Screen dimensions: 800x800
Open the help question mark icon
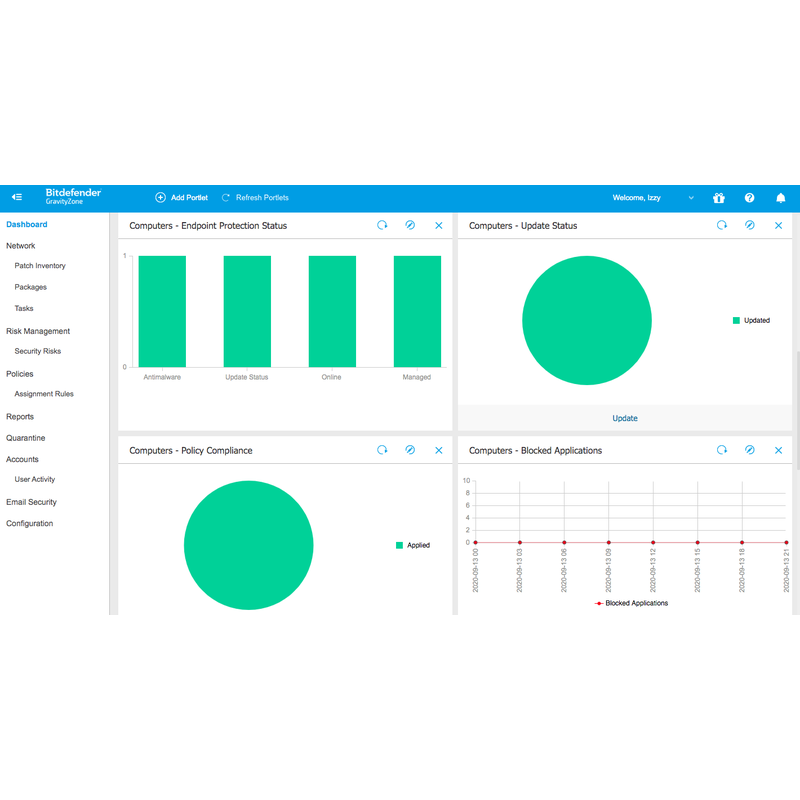(750, 198)
